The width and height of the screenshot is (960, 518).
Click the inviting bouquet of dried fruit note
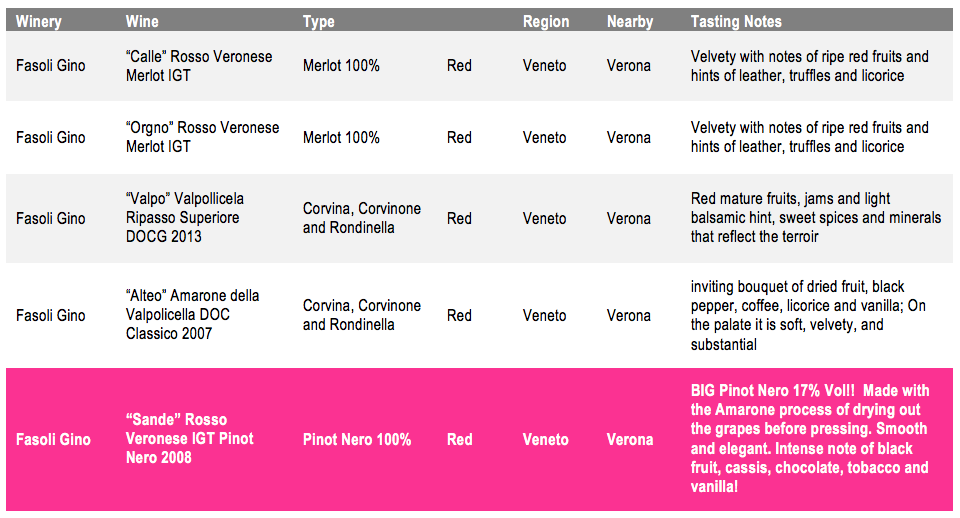click(x=808, y=315)
